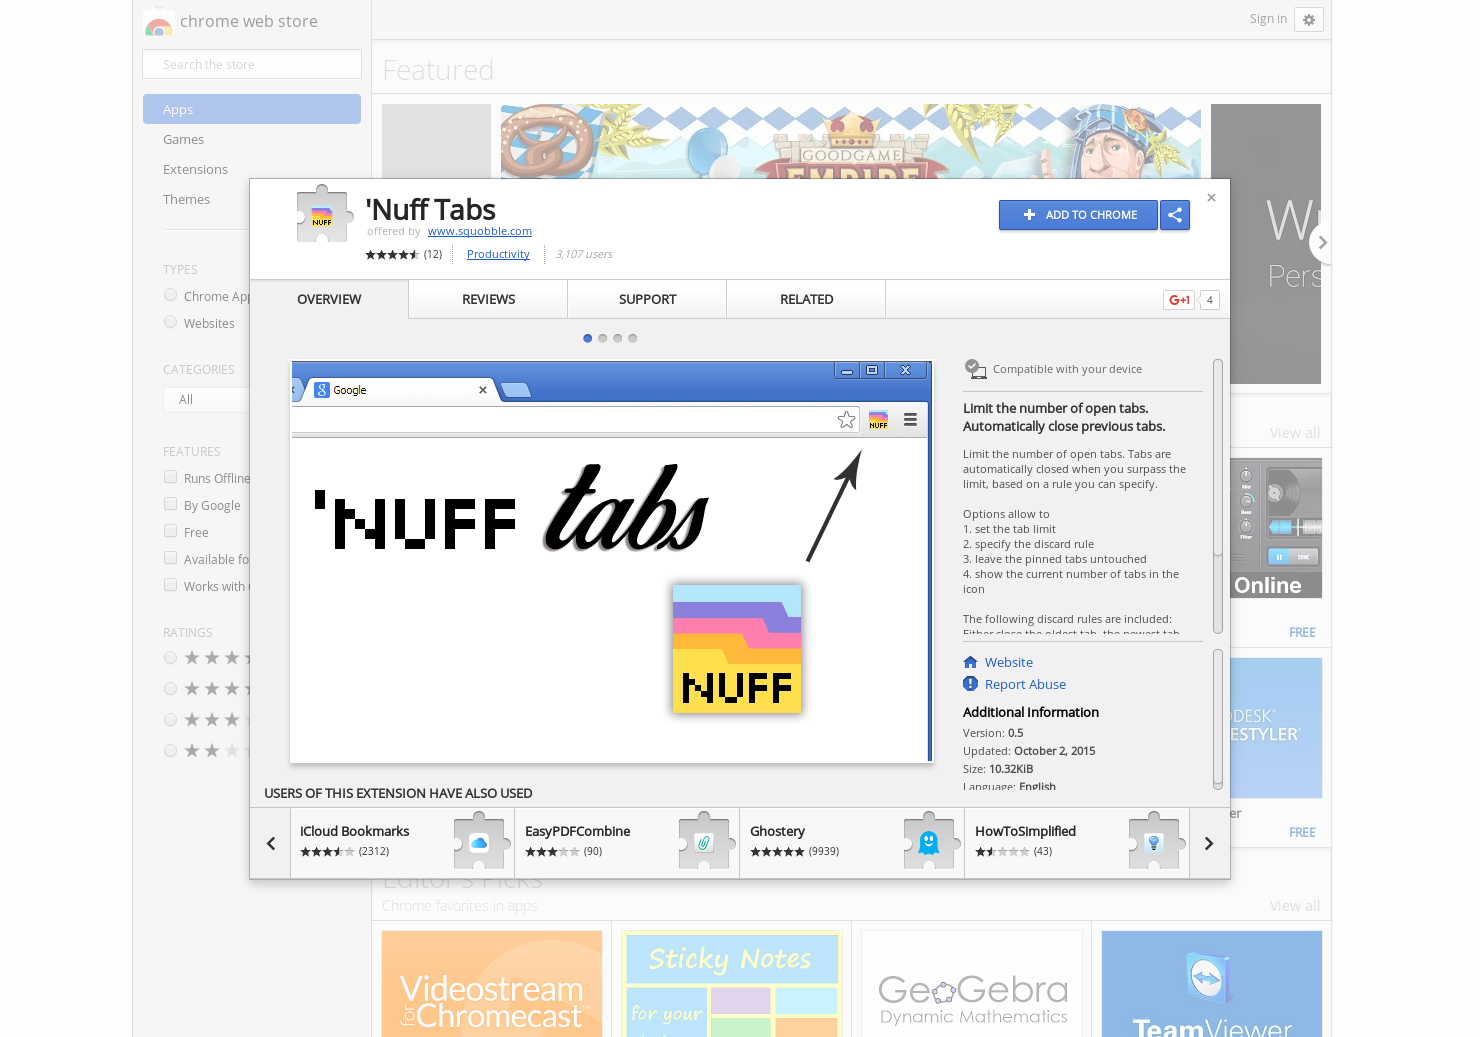The image size is (1480, 1037).
Task: Open the Support tab
Action: (x=647, y=299)
